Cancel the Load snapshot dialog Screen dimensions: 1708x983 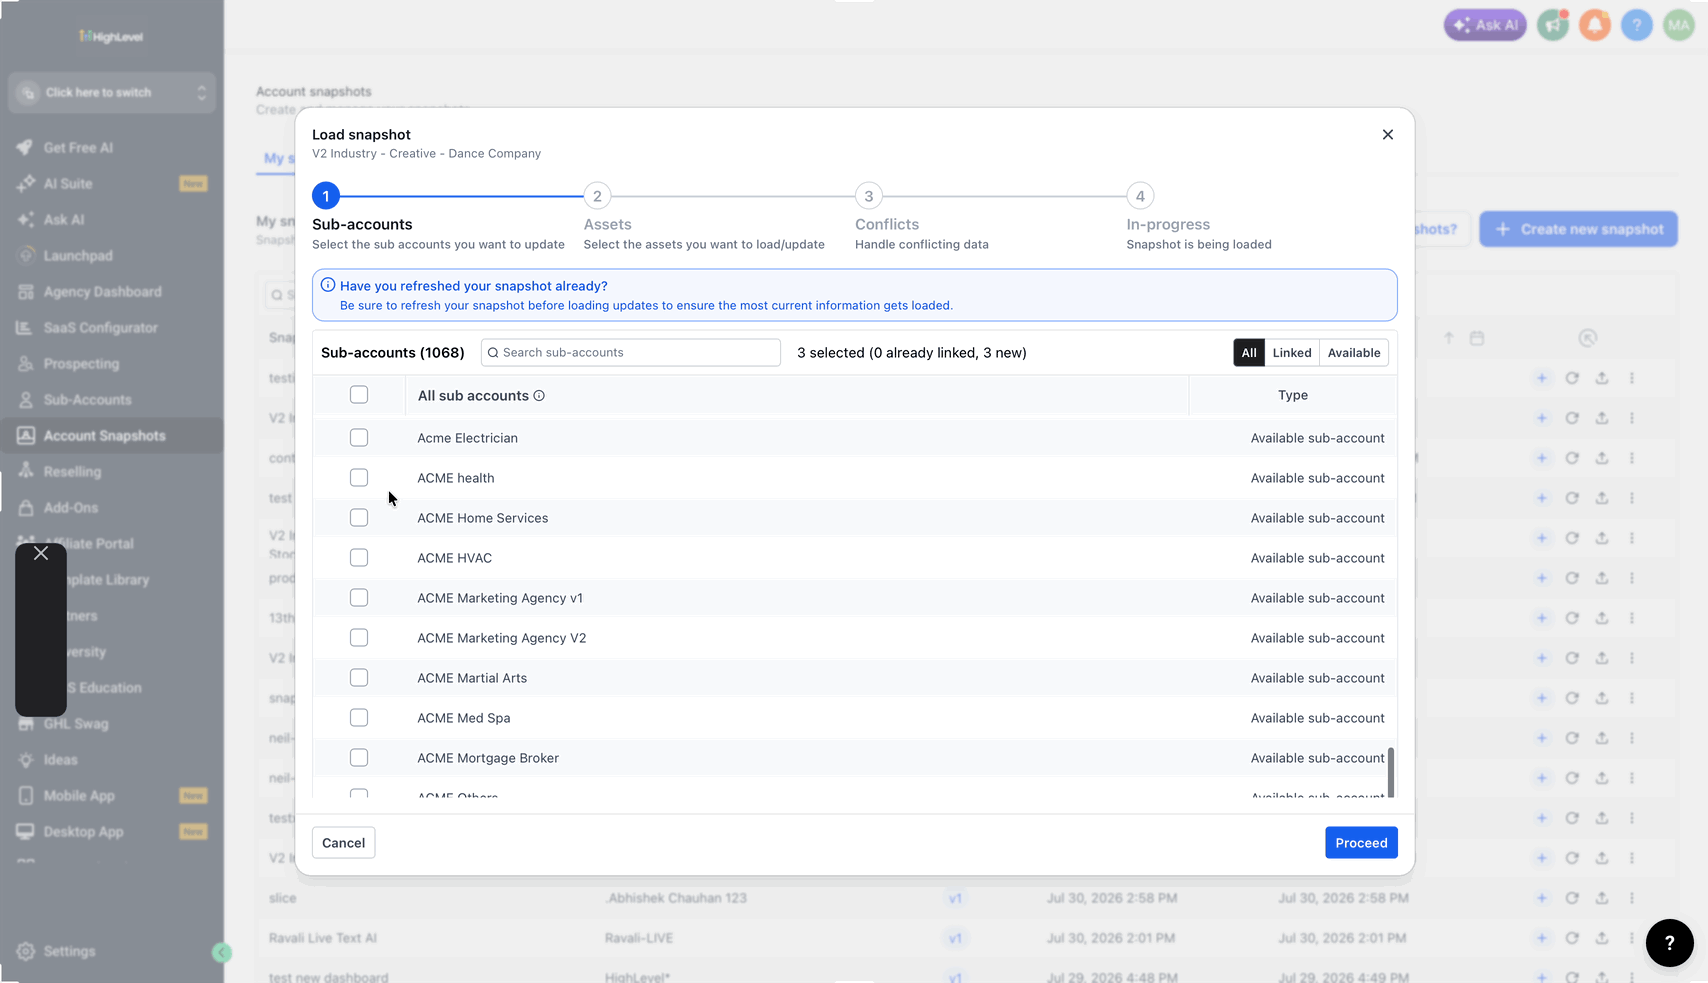pos(344,843)
